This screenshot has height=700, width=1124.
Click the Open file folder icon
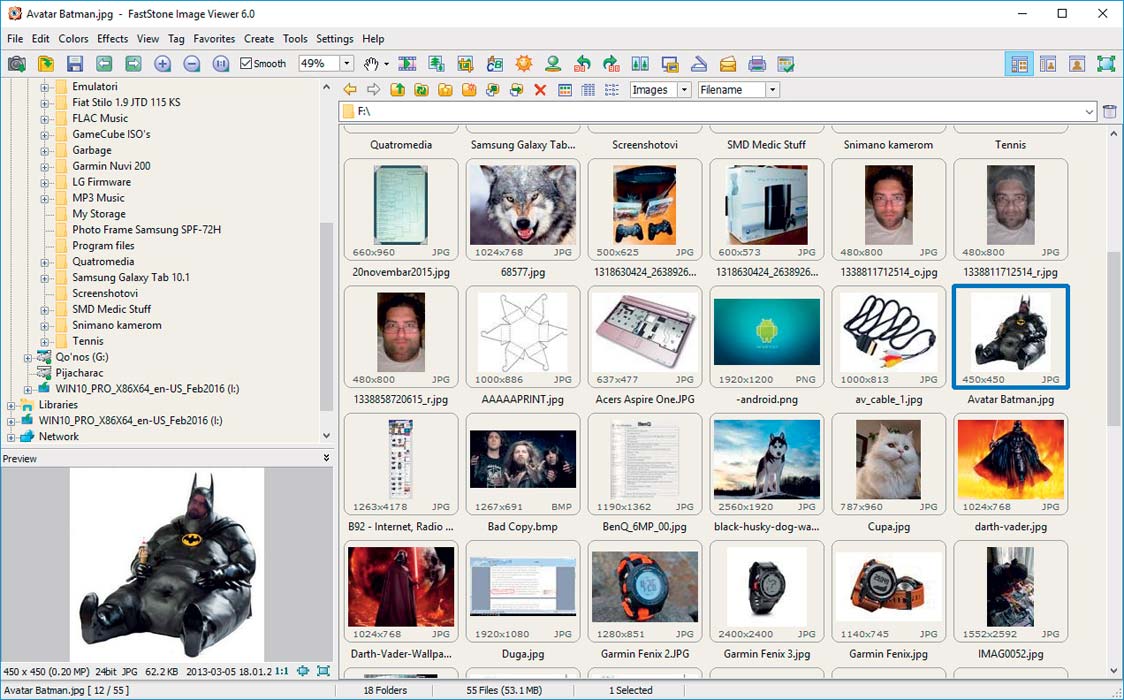tap(45, 64)
